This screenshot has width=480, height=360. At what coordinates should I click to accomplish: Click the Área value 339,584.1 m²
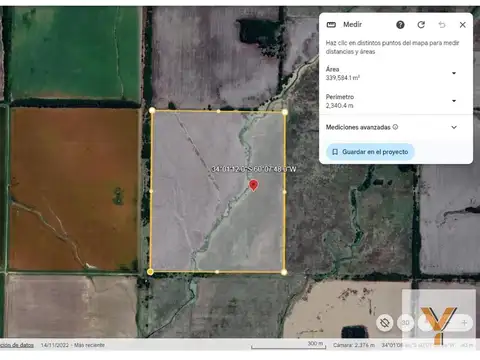(x=343, y=78)
